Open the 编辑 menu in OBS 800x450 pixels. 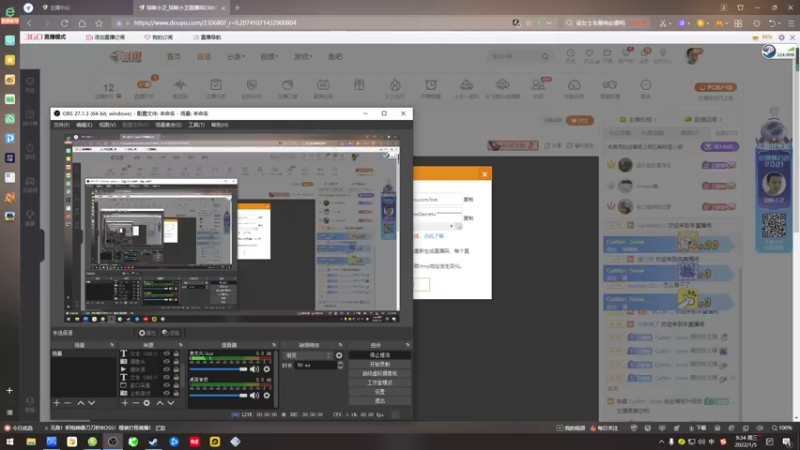[84, 124]
